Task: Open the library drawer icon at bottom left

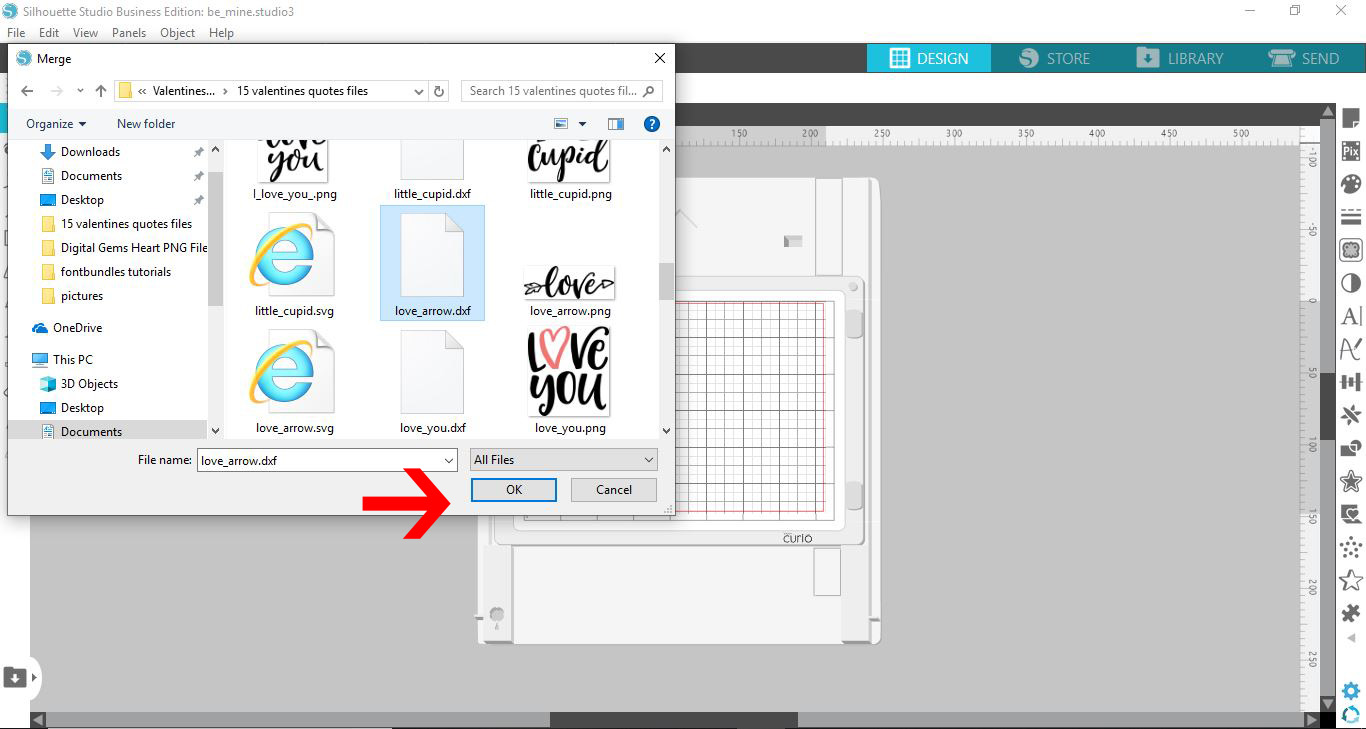Action: pos(15,677)
